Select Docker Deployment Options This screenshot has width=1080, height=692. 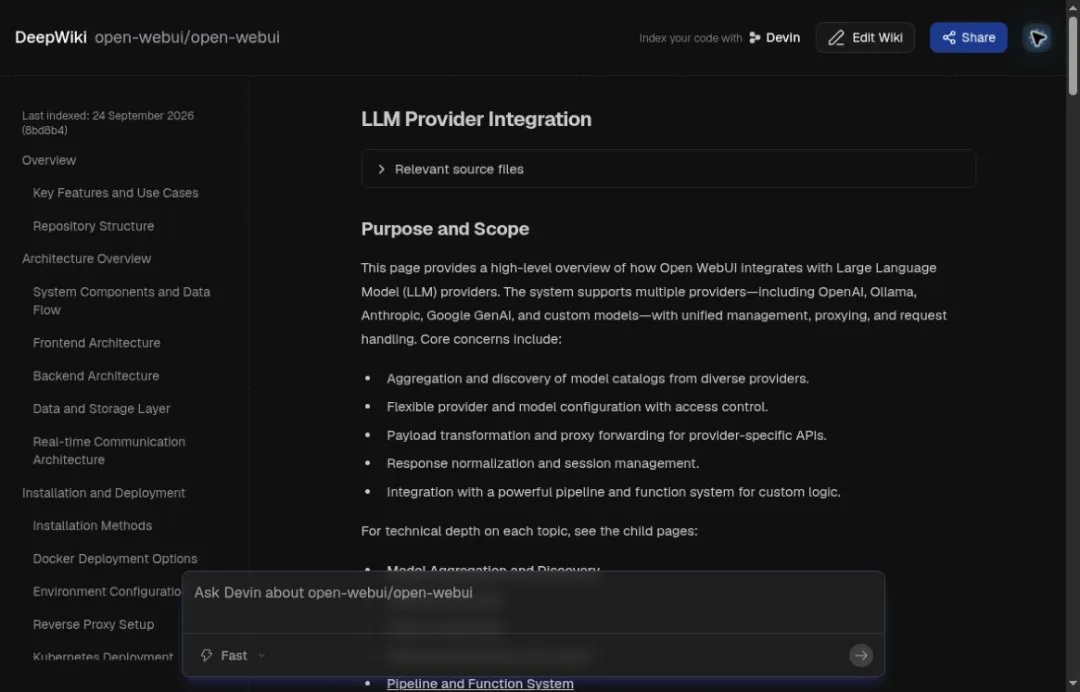tap(115, 559)
